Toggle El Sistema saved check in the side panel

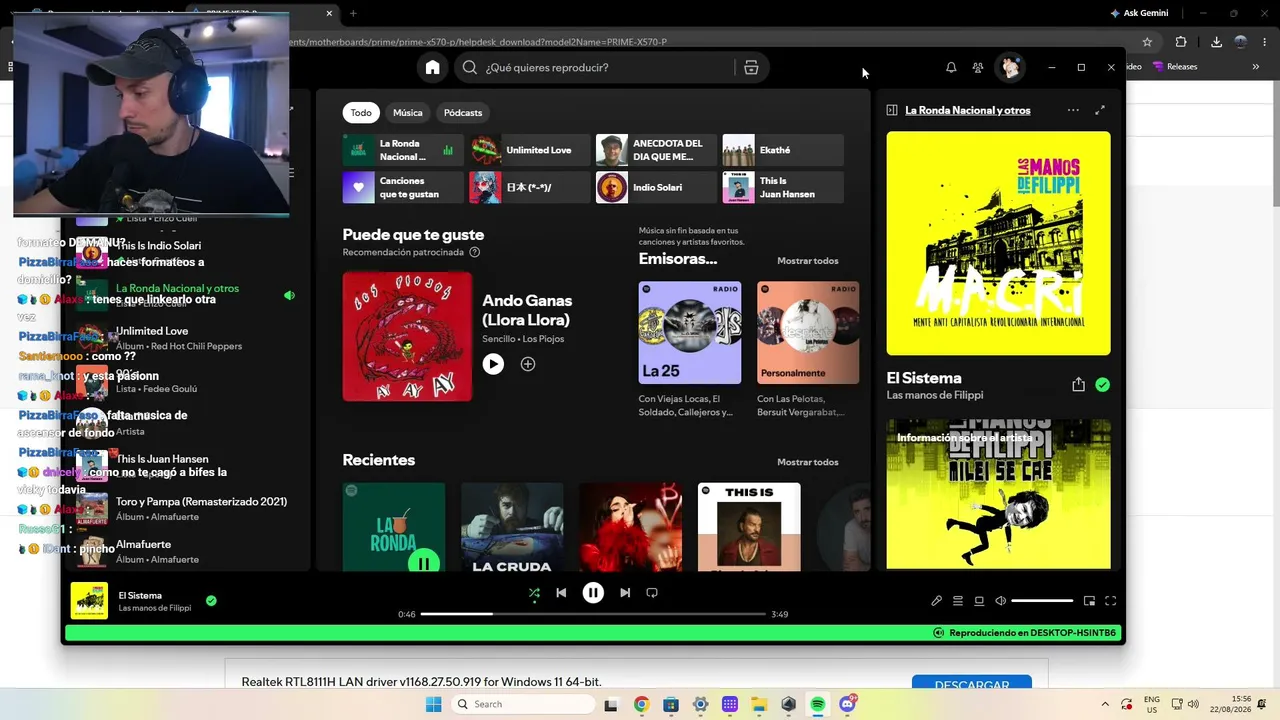click(x=1102, y=385)
